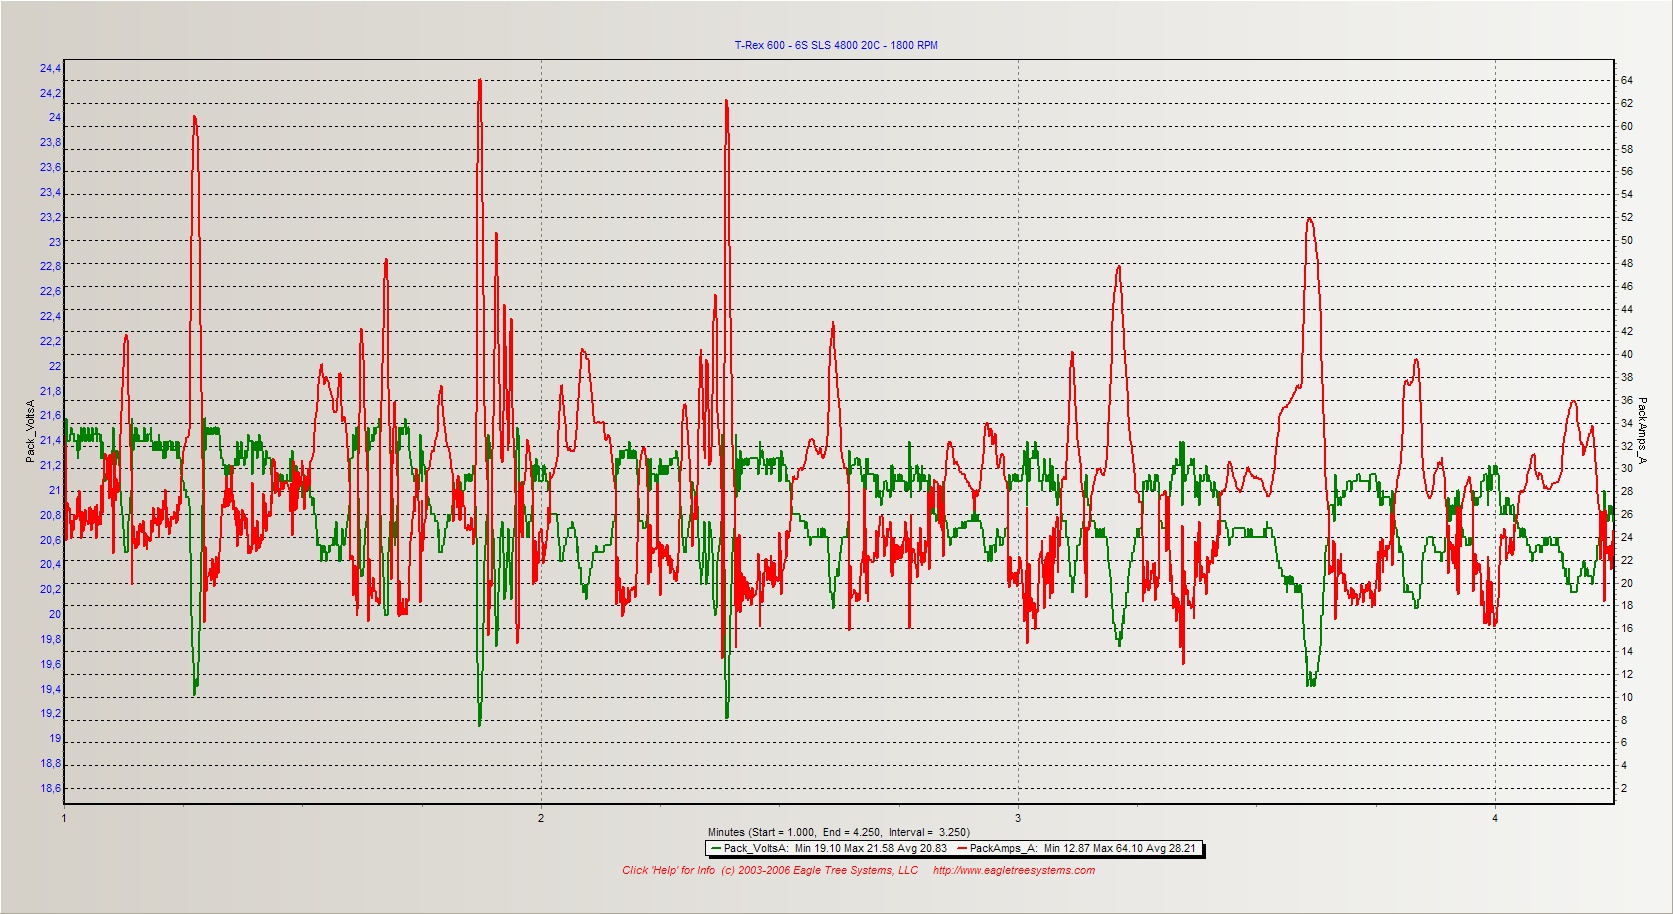The image size is (1673, 914).
Task: Click the vertical PackAmps_A right axis title
Action: [x=1642, y=431]
